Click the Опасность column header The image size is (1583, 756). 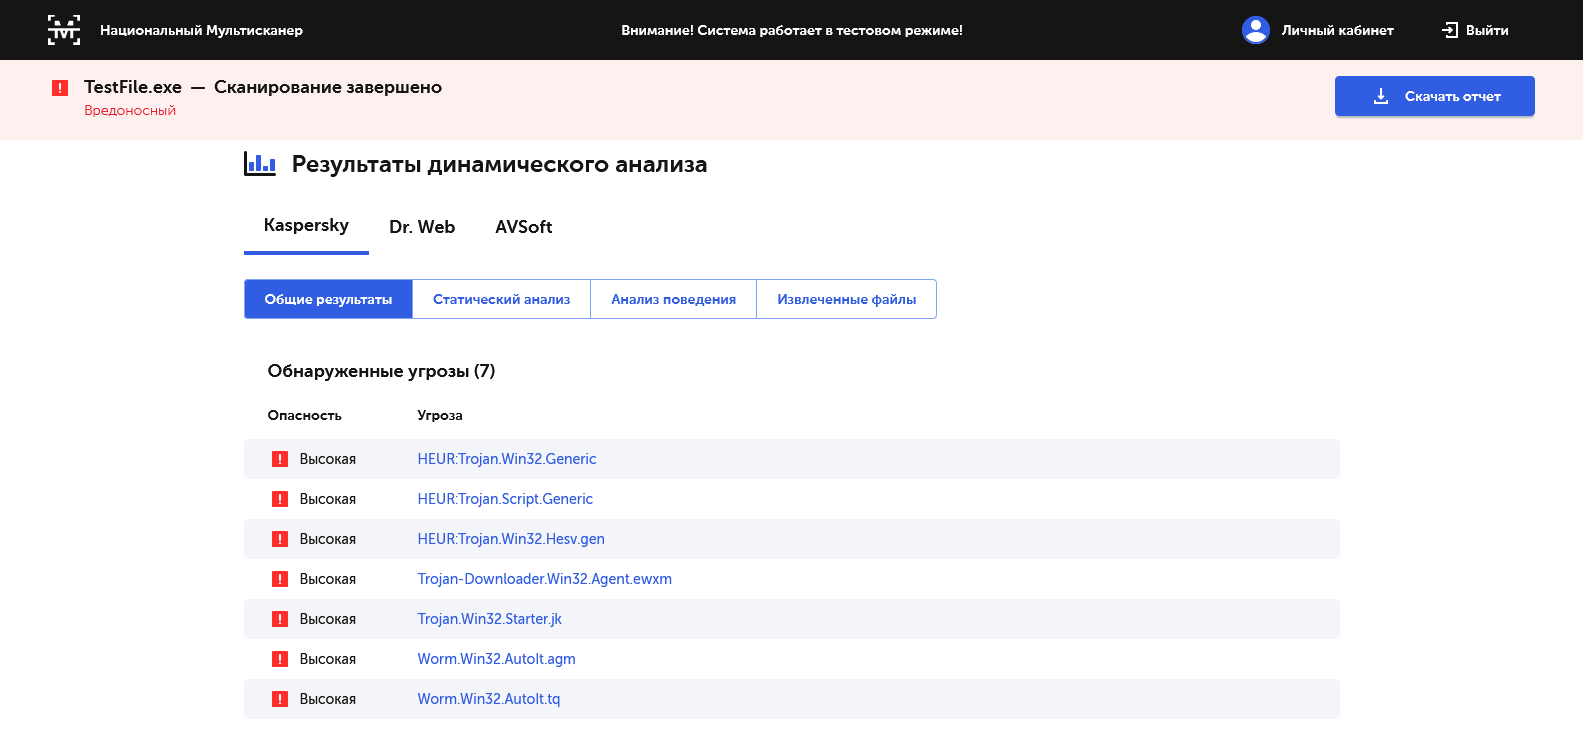(304, 415)
